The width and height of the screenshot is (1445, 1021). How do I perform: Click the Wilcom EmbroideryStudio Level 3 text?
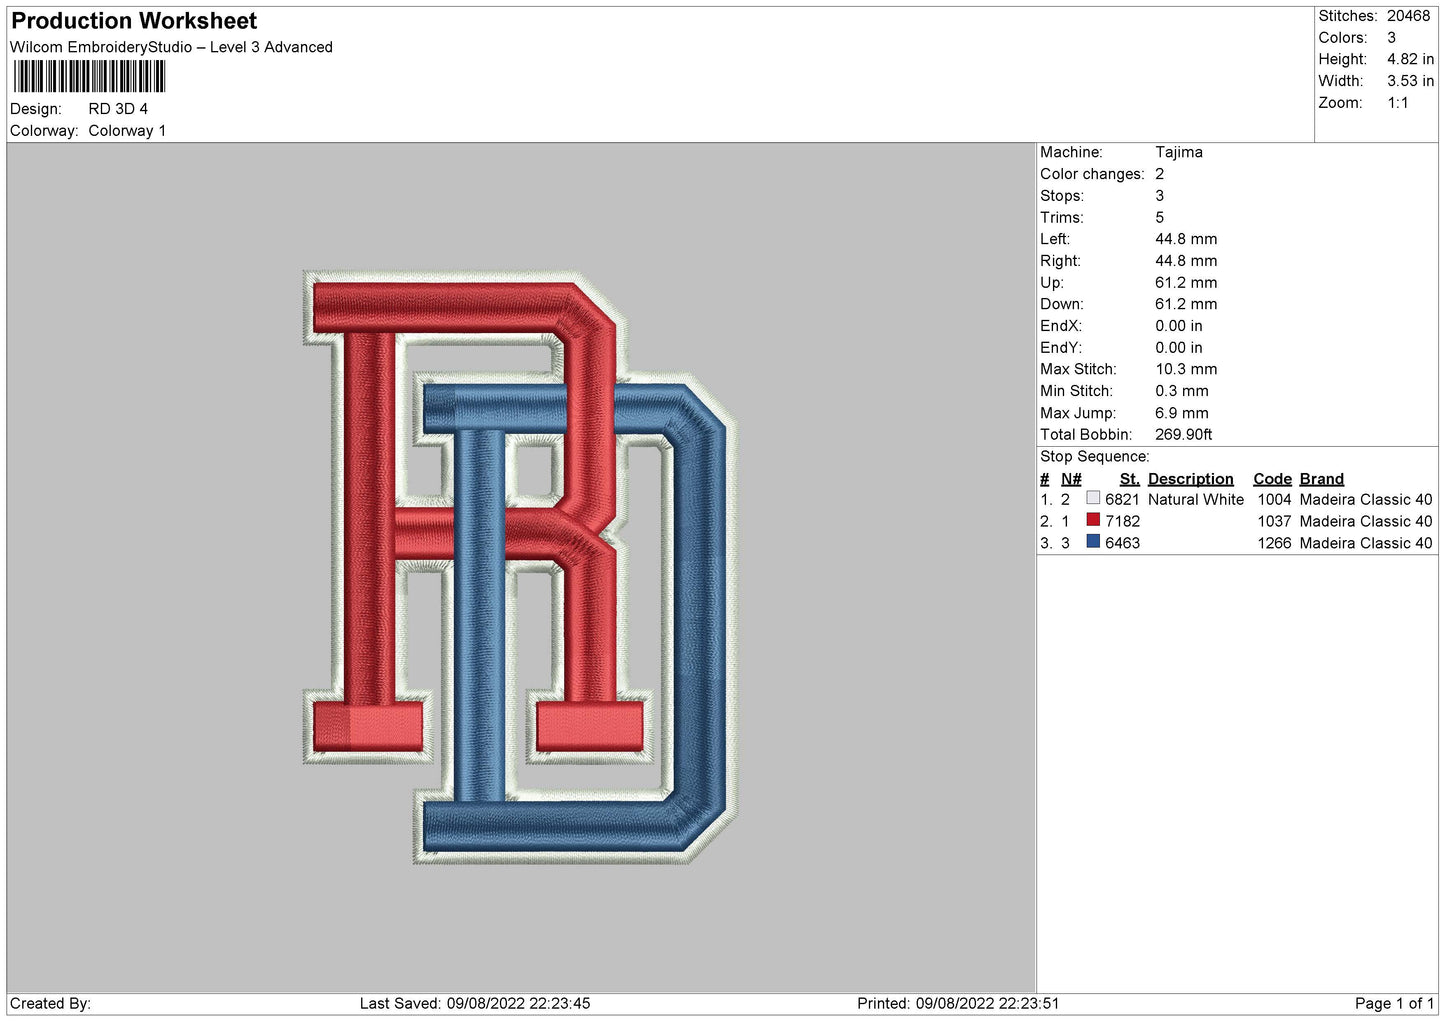(171, 47)
